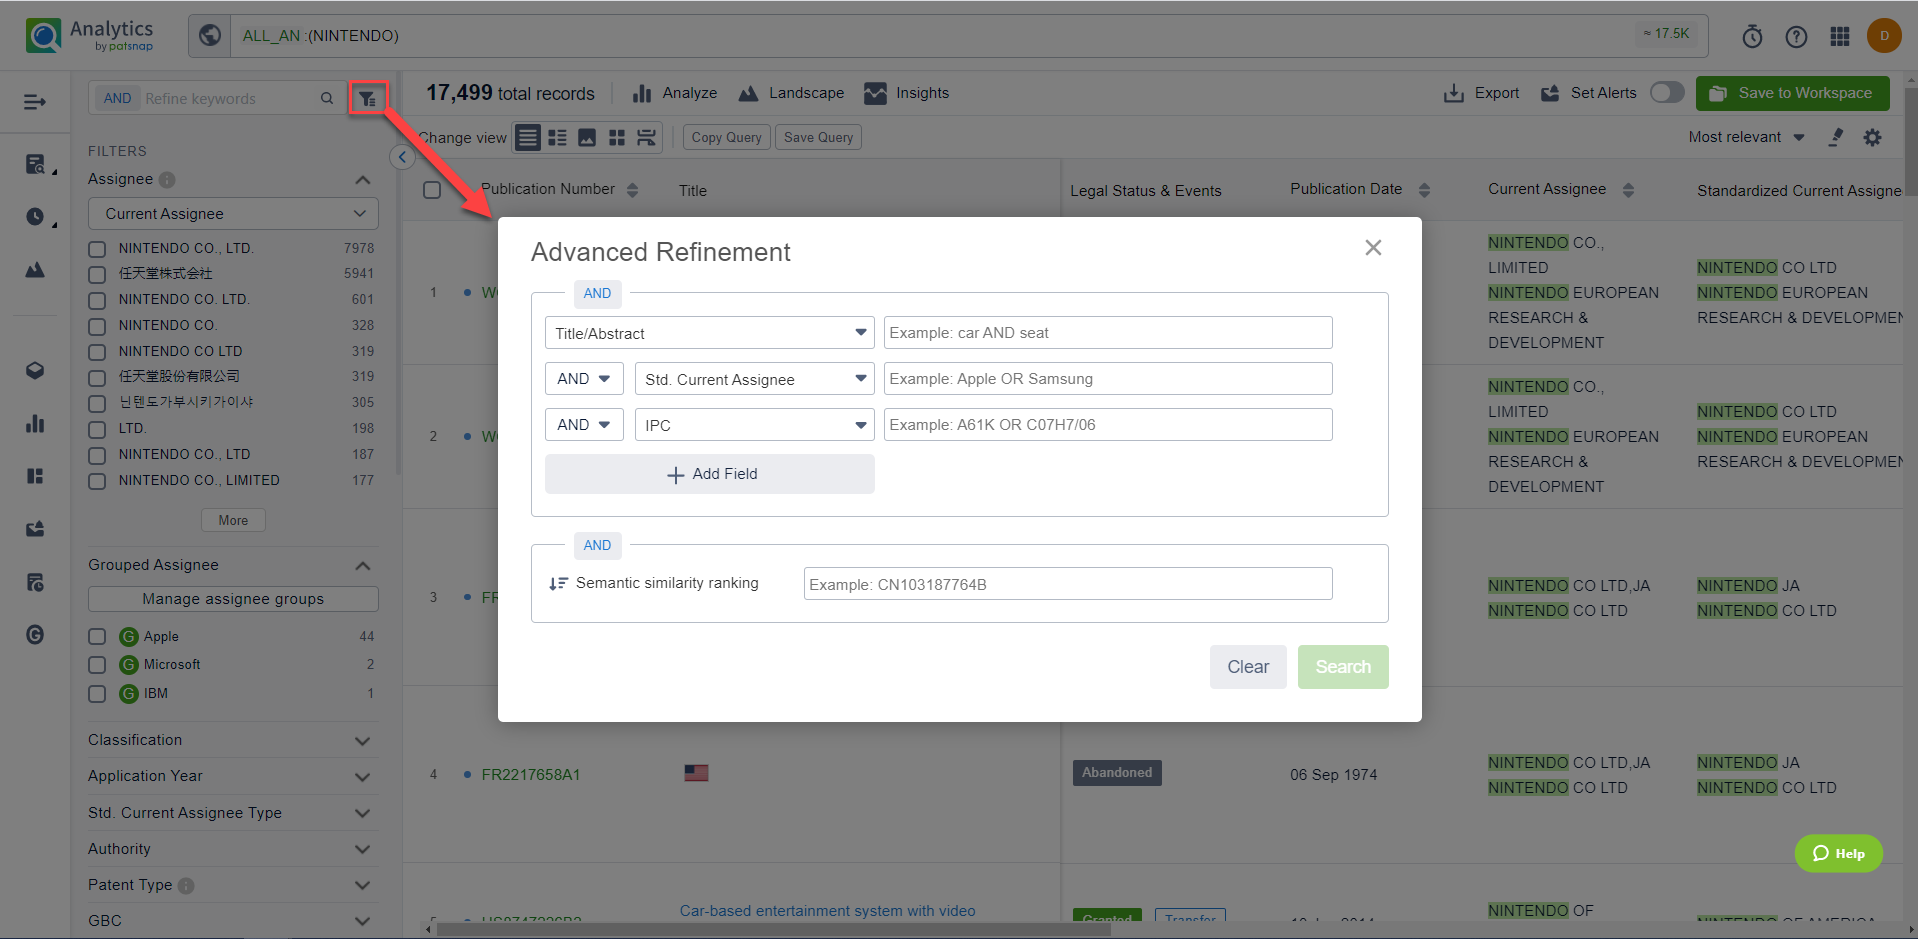Click the Clear button in dialog
This screenshot has height=939, width=1918.
click(1247, 667)
